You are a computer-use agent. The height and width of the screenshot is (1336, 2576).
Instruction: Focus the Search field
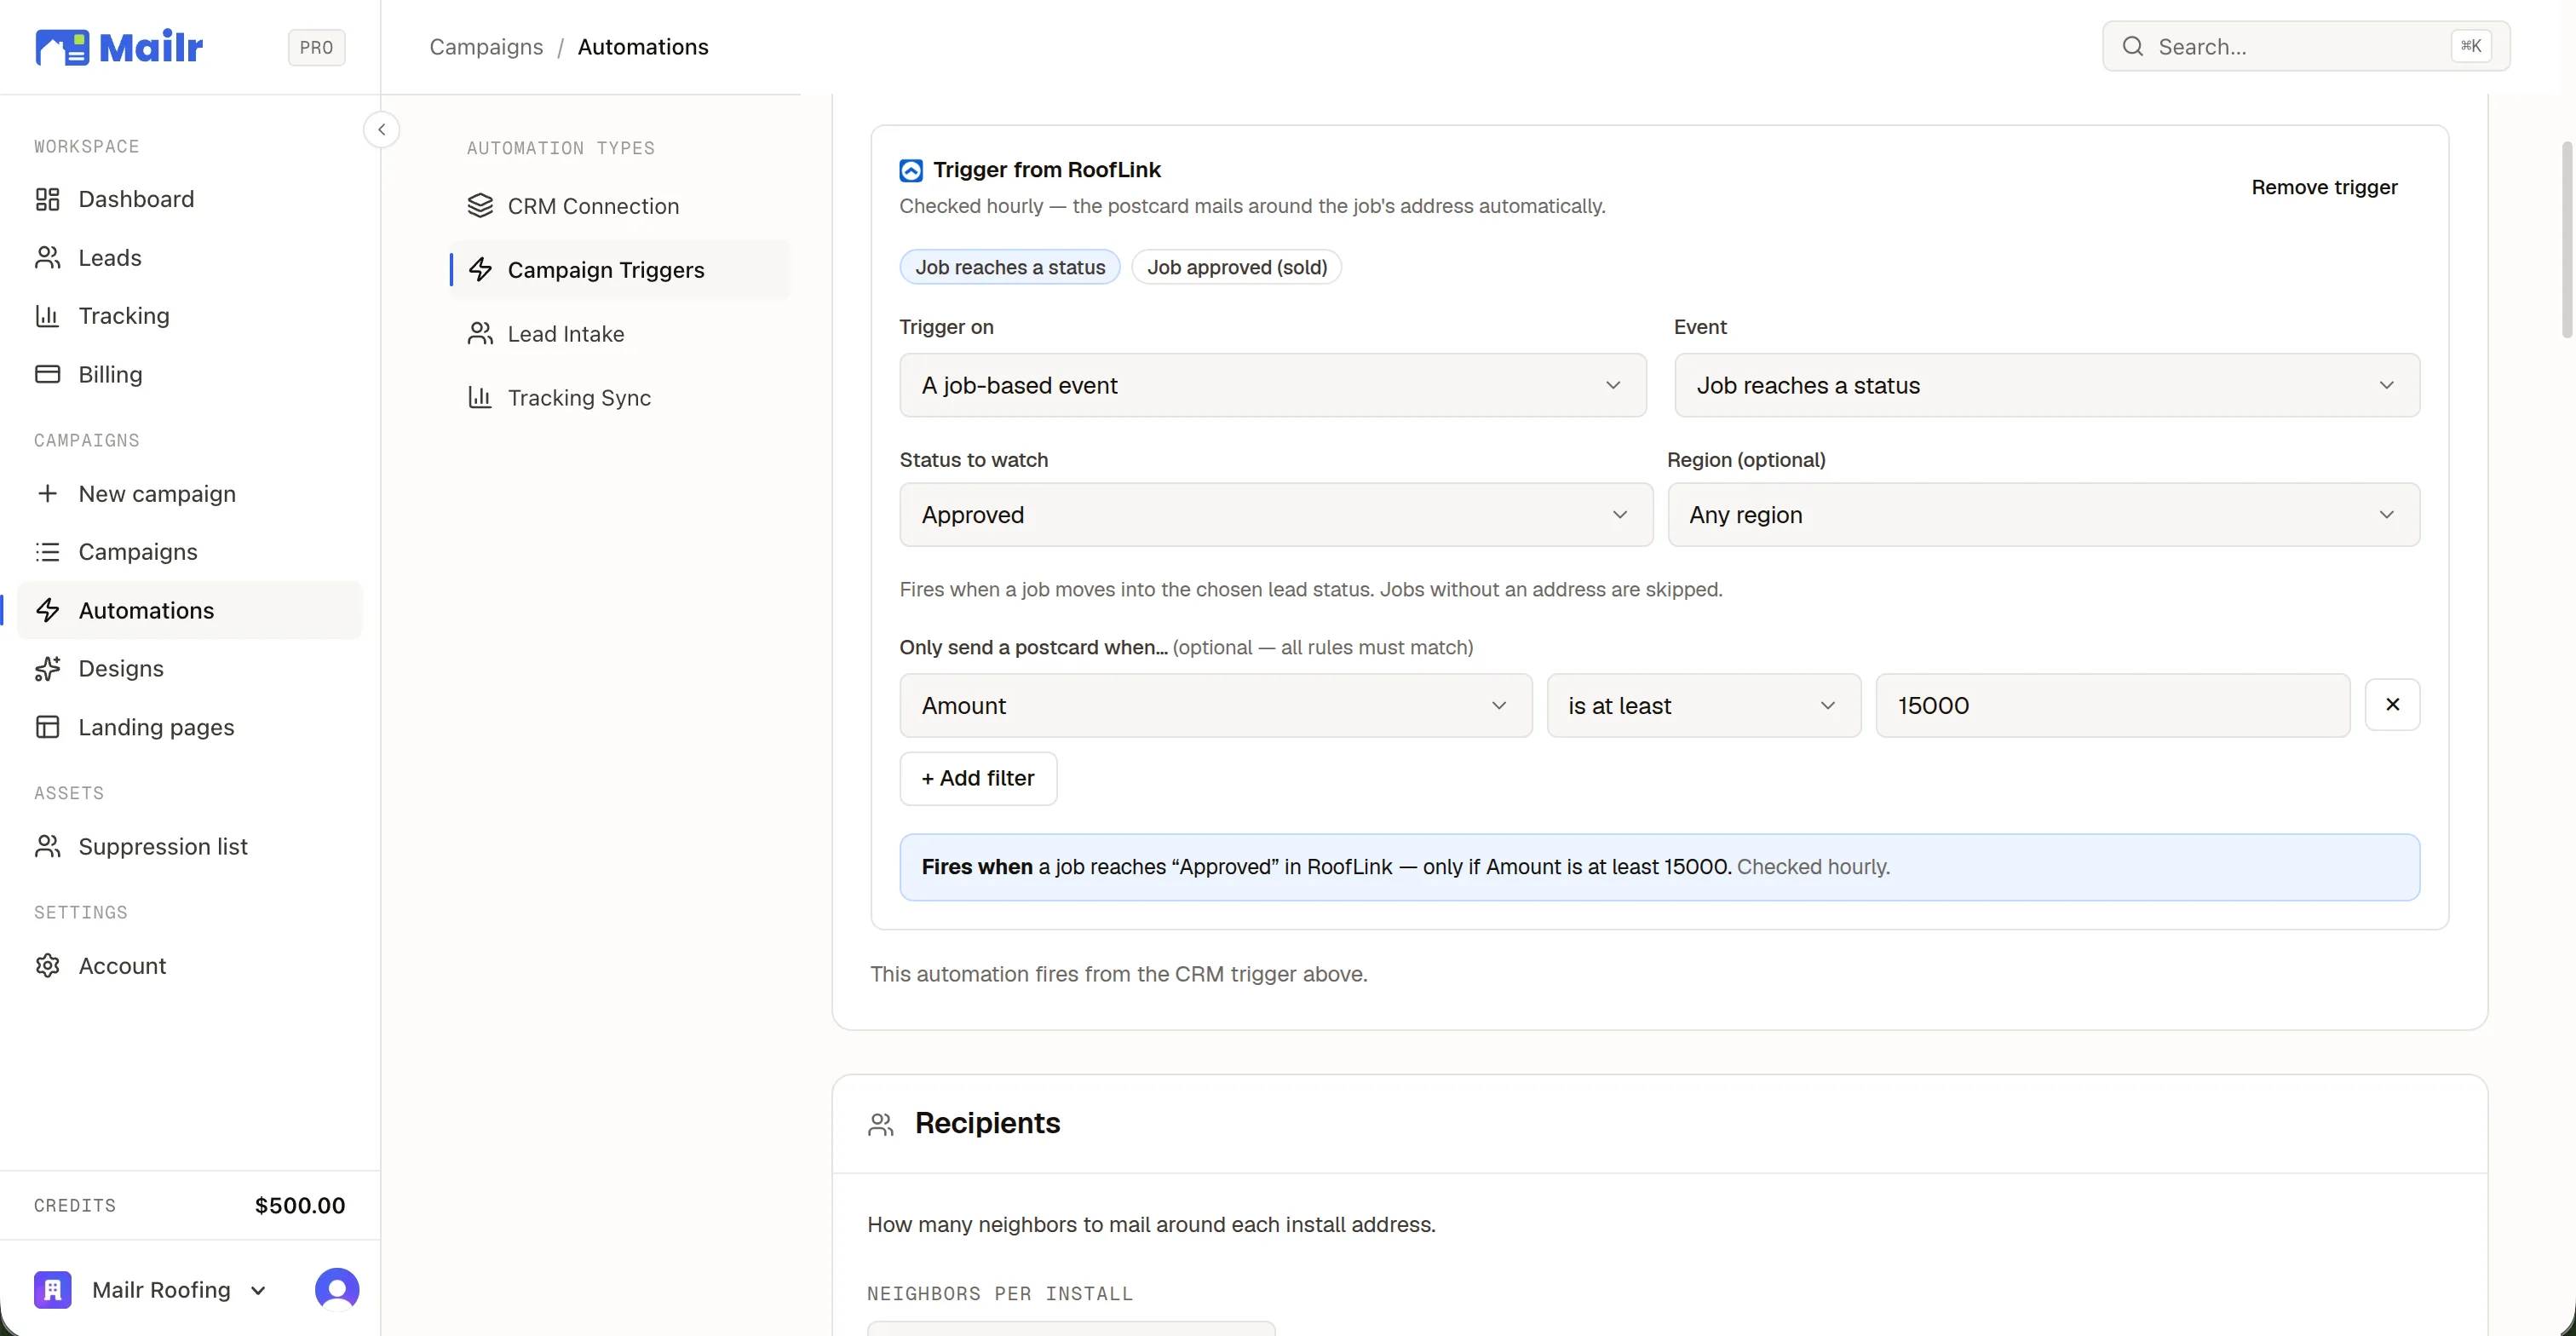click(x=2306, y=46)
